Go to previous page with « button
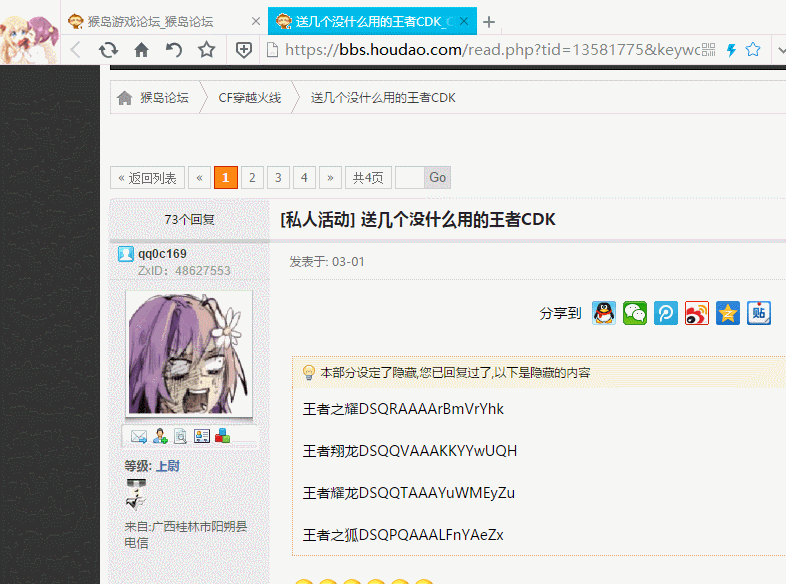Image resolution: width=786 pixels, height=584 pixels. [x=200, y=177]
